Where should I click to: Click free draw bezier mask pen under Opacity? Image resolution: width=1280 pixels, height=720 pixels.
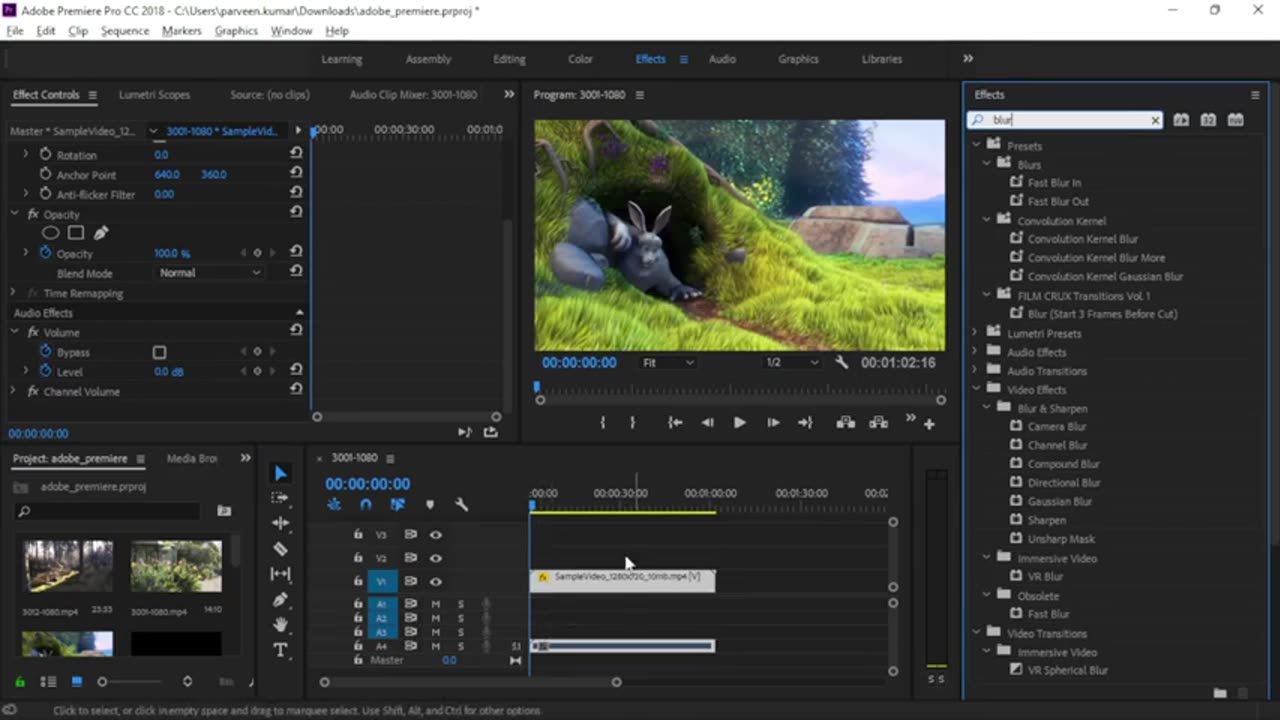(101, 233)
